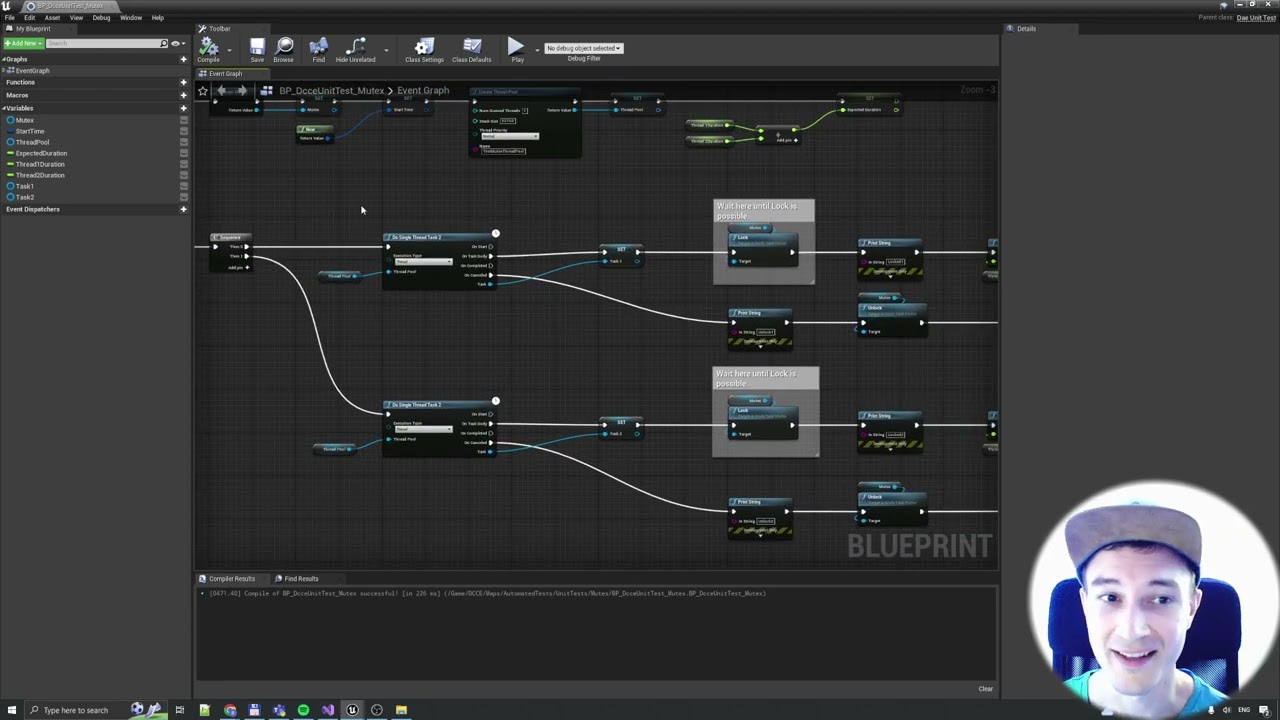
Task: Open the File menu
Action: [10, 17]
